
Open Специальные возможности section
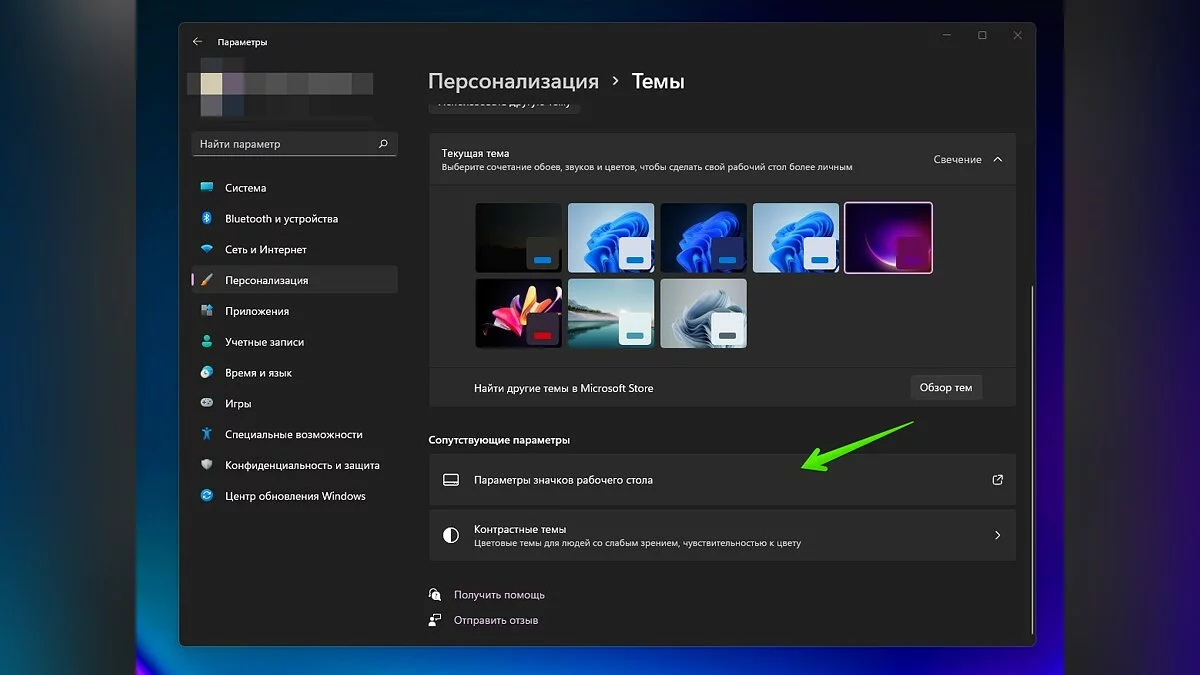click(293, 435)
